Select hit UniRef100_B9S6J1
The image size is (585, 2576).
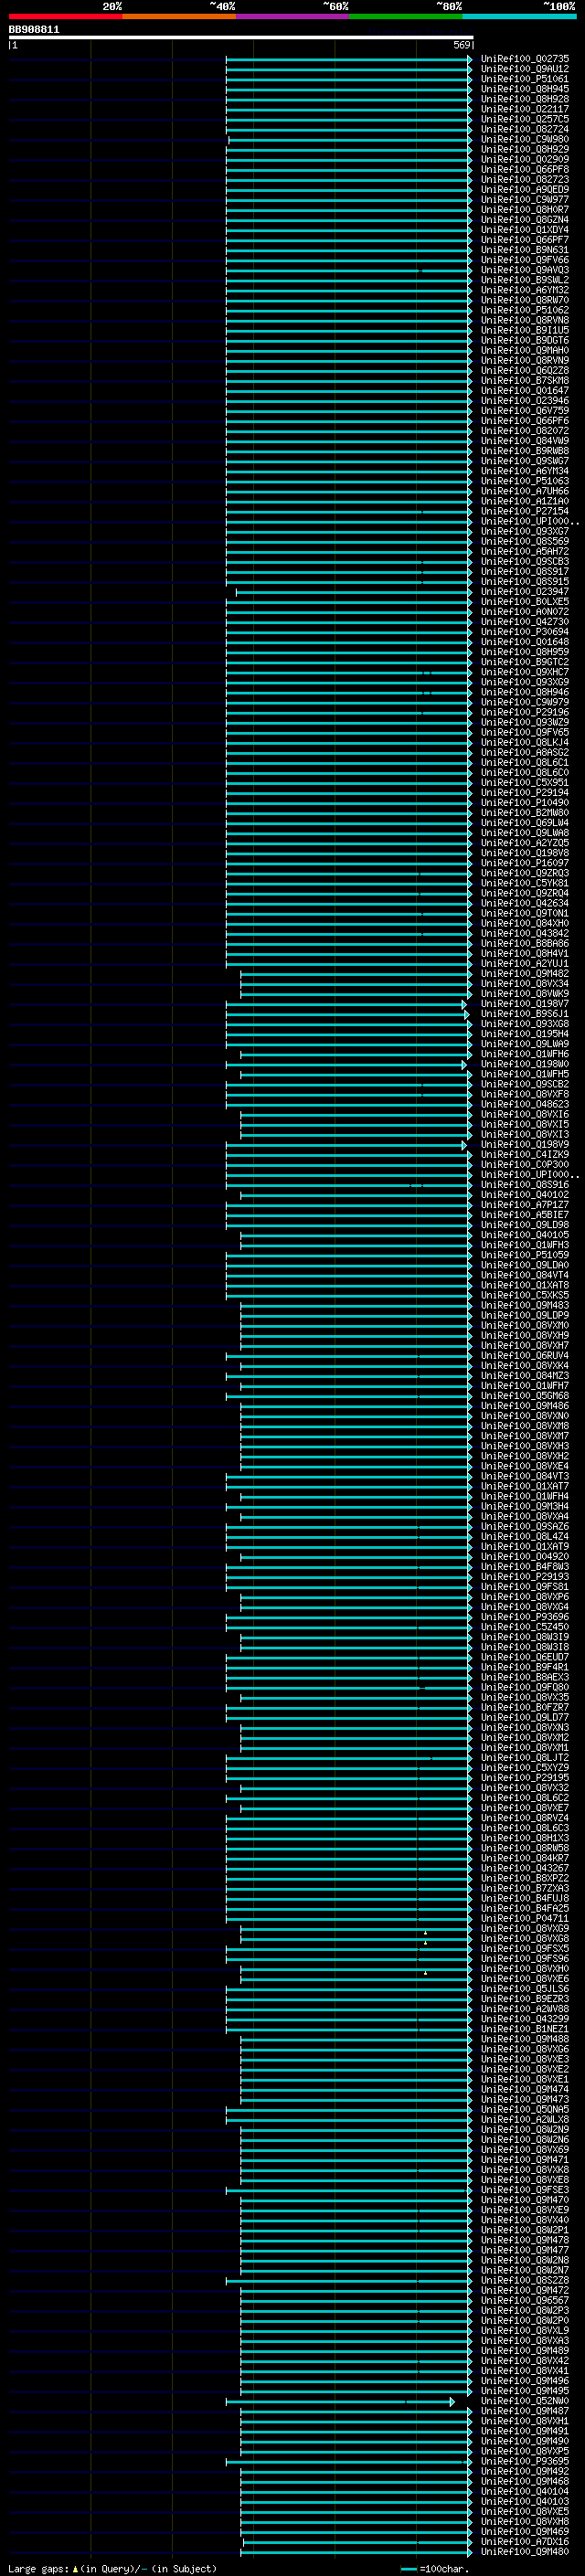(x=525, y=1014)
